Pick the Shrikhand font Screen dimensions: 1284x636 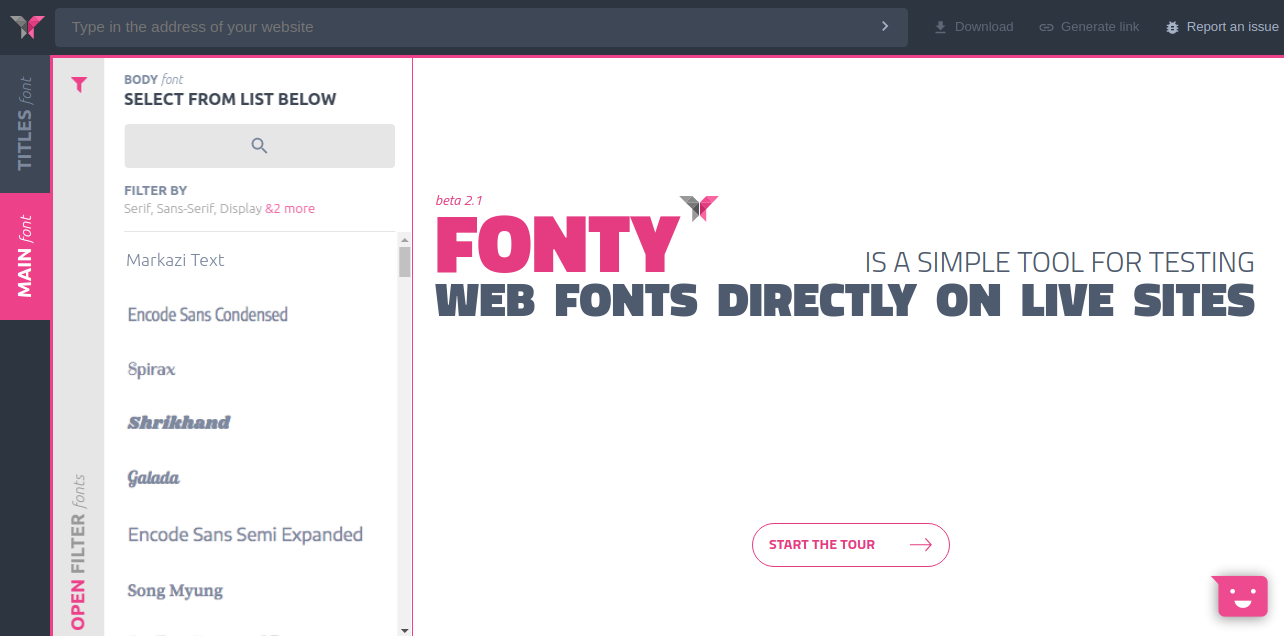pyautogui.click(x=179, y=423)
